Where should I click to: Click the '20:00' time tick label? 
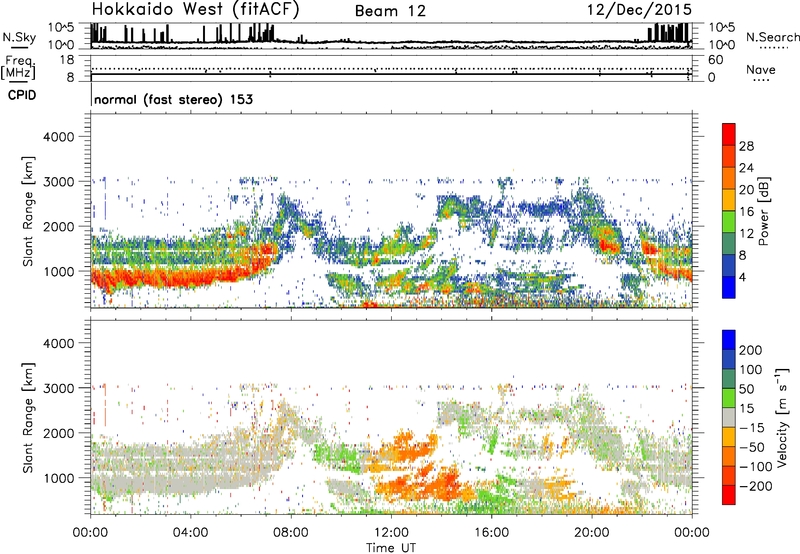pos(592,533)
